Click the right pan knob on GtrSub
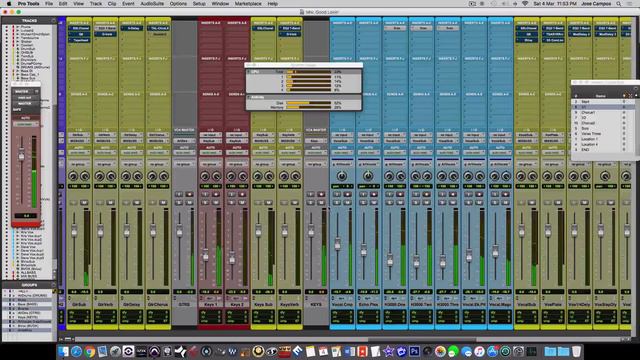Screen dimensions: 640x360 tap(85, 176)
